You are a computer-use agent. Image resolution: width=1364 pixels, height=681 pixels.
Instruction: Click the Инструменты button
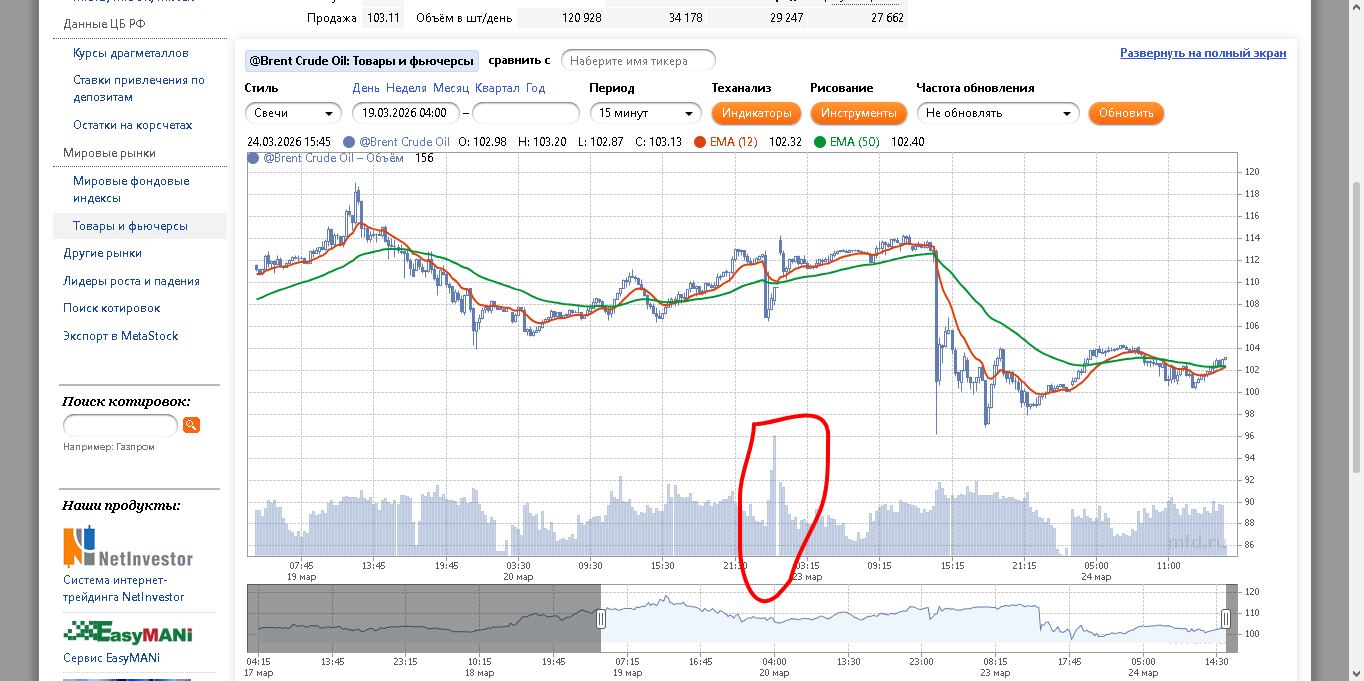(x=859, y=113)
